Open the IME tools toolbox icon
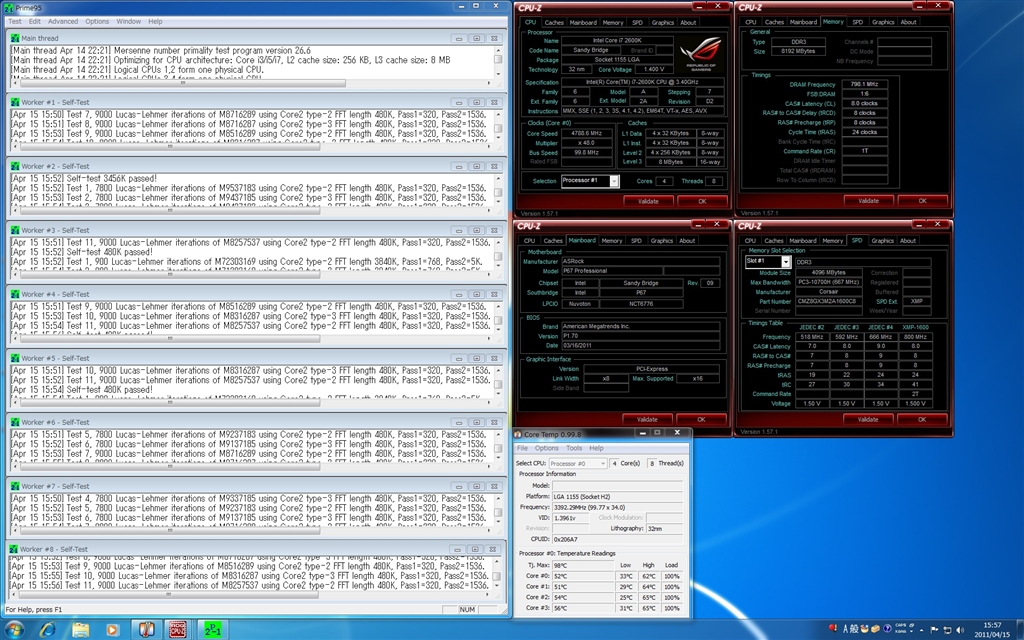 [x=876, y=629]
